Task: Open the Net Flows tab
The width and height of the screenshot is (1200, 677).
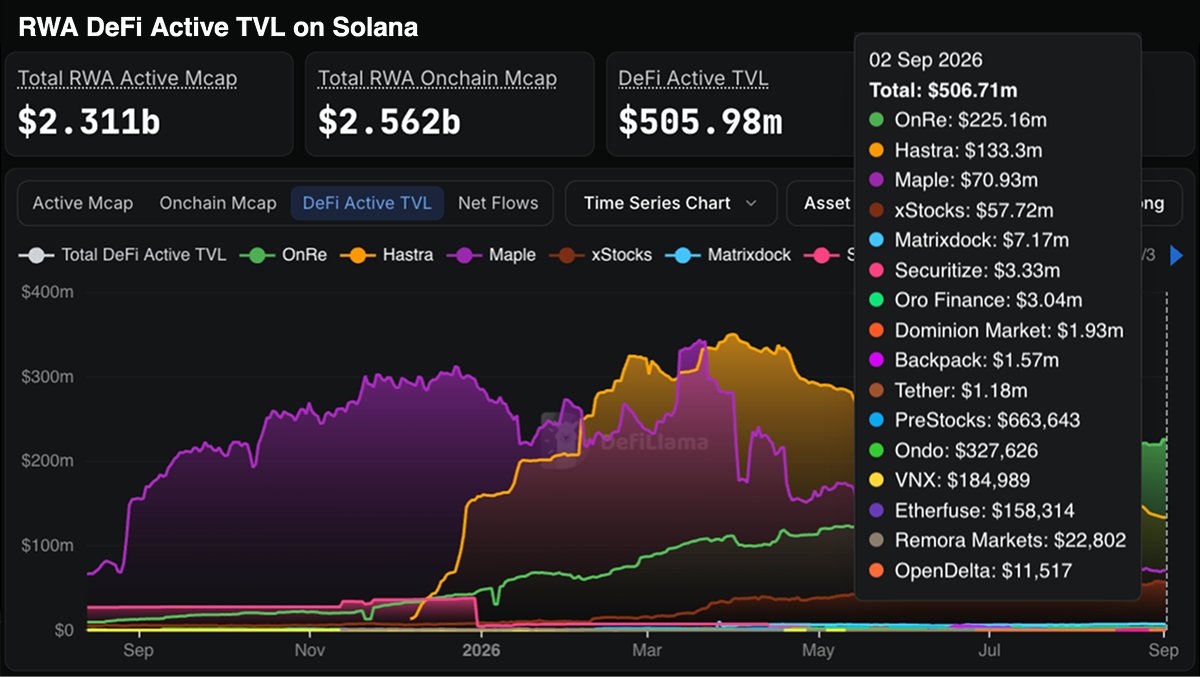Action: [x=498, y=203]
